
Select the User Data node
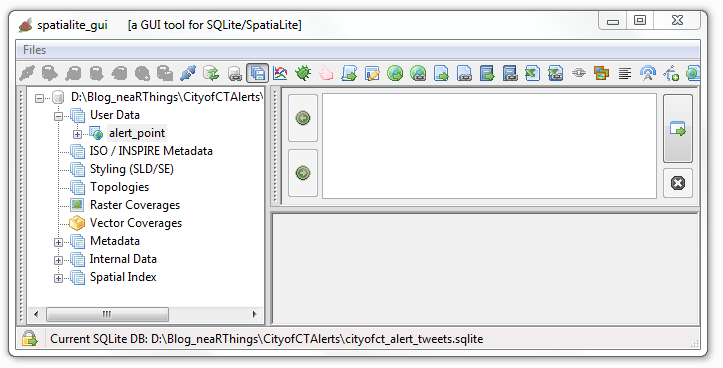(x=115, y=115)
